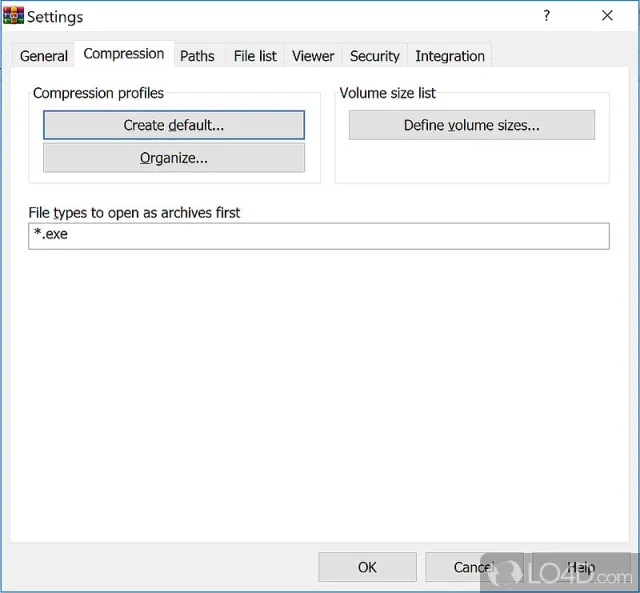Switch to the Viewer tab
The height and width of the screenshot is (593, 640).
click(x=313, y=56)
